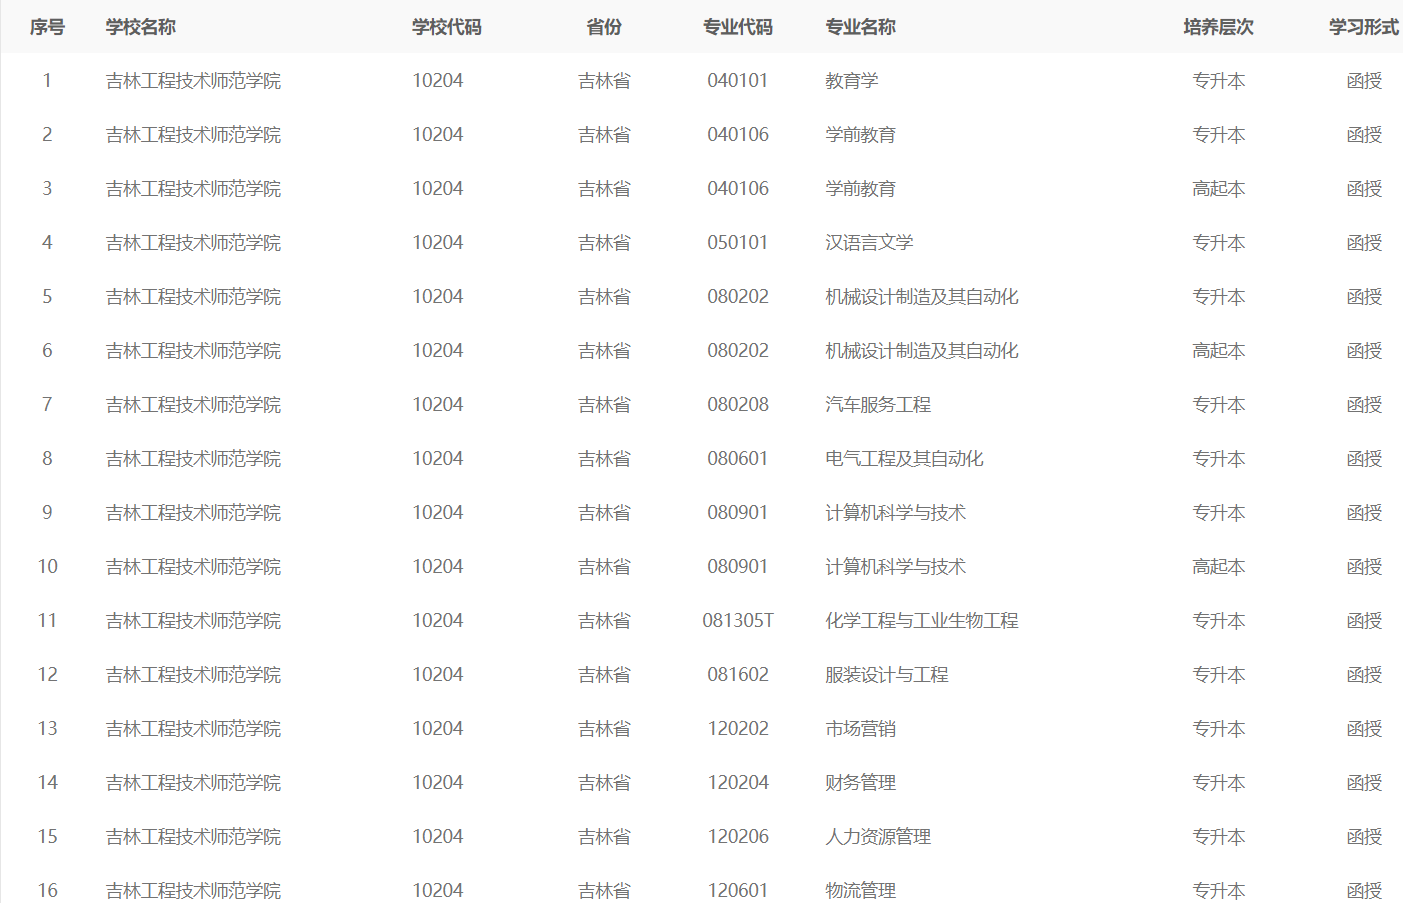Image resolution: width=1403 pixels, height=903 pixels.
Task: Click major code 081602
Action: [x=738, y=675]
